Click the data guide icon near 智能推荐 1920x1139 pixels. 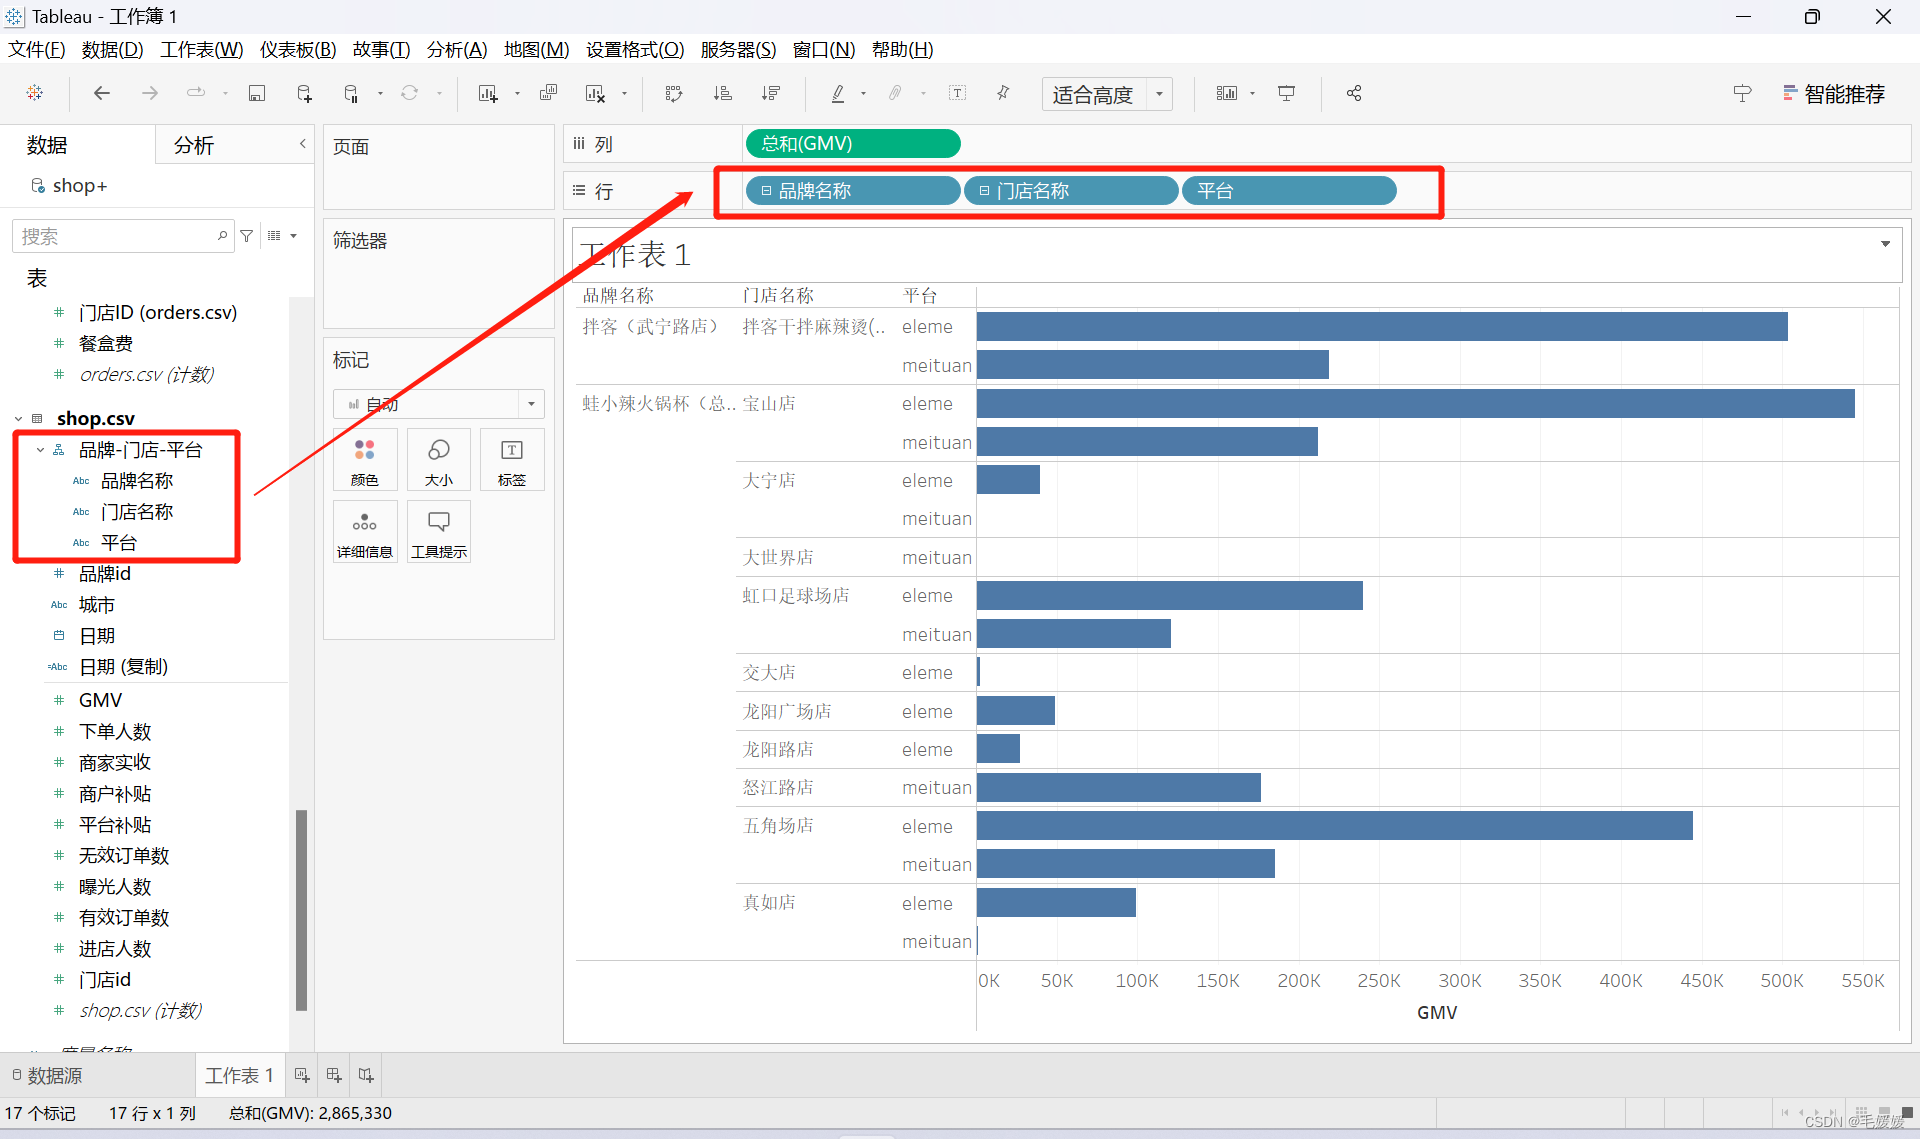[x=1742, y=93]
